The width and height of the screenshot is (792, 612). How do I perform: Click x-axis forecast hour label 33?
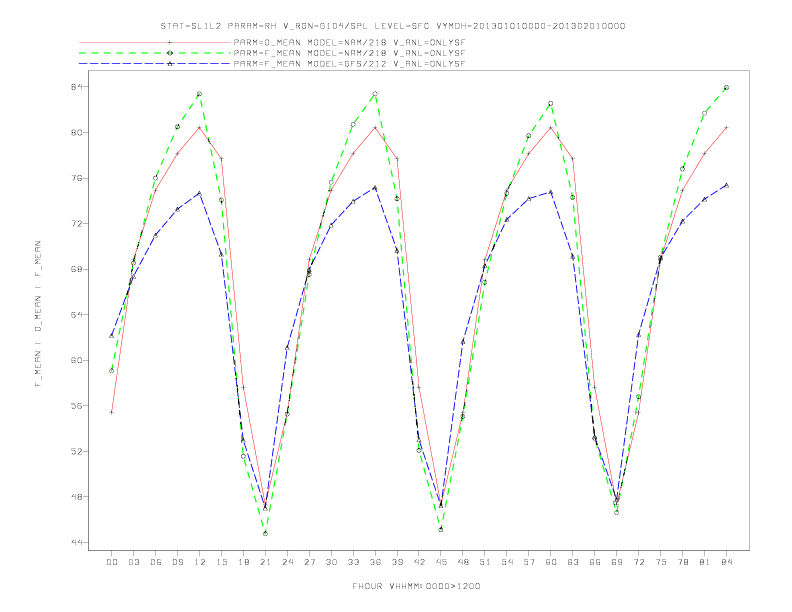tap(353, 562)
